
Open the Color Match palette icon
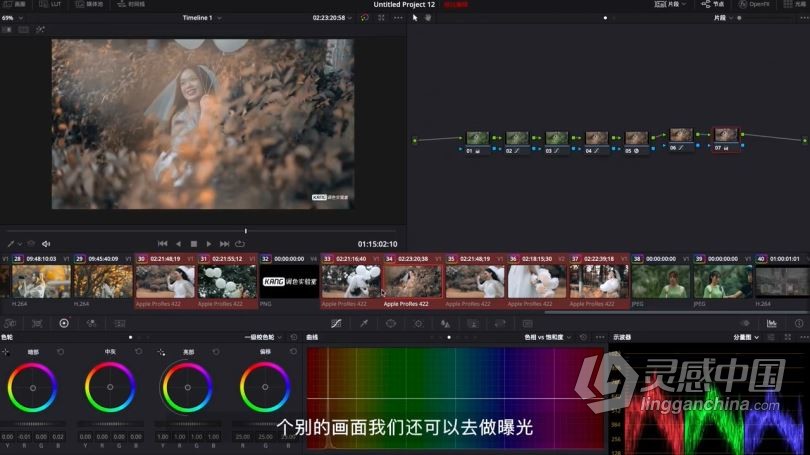coord(37,323)
